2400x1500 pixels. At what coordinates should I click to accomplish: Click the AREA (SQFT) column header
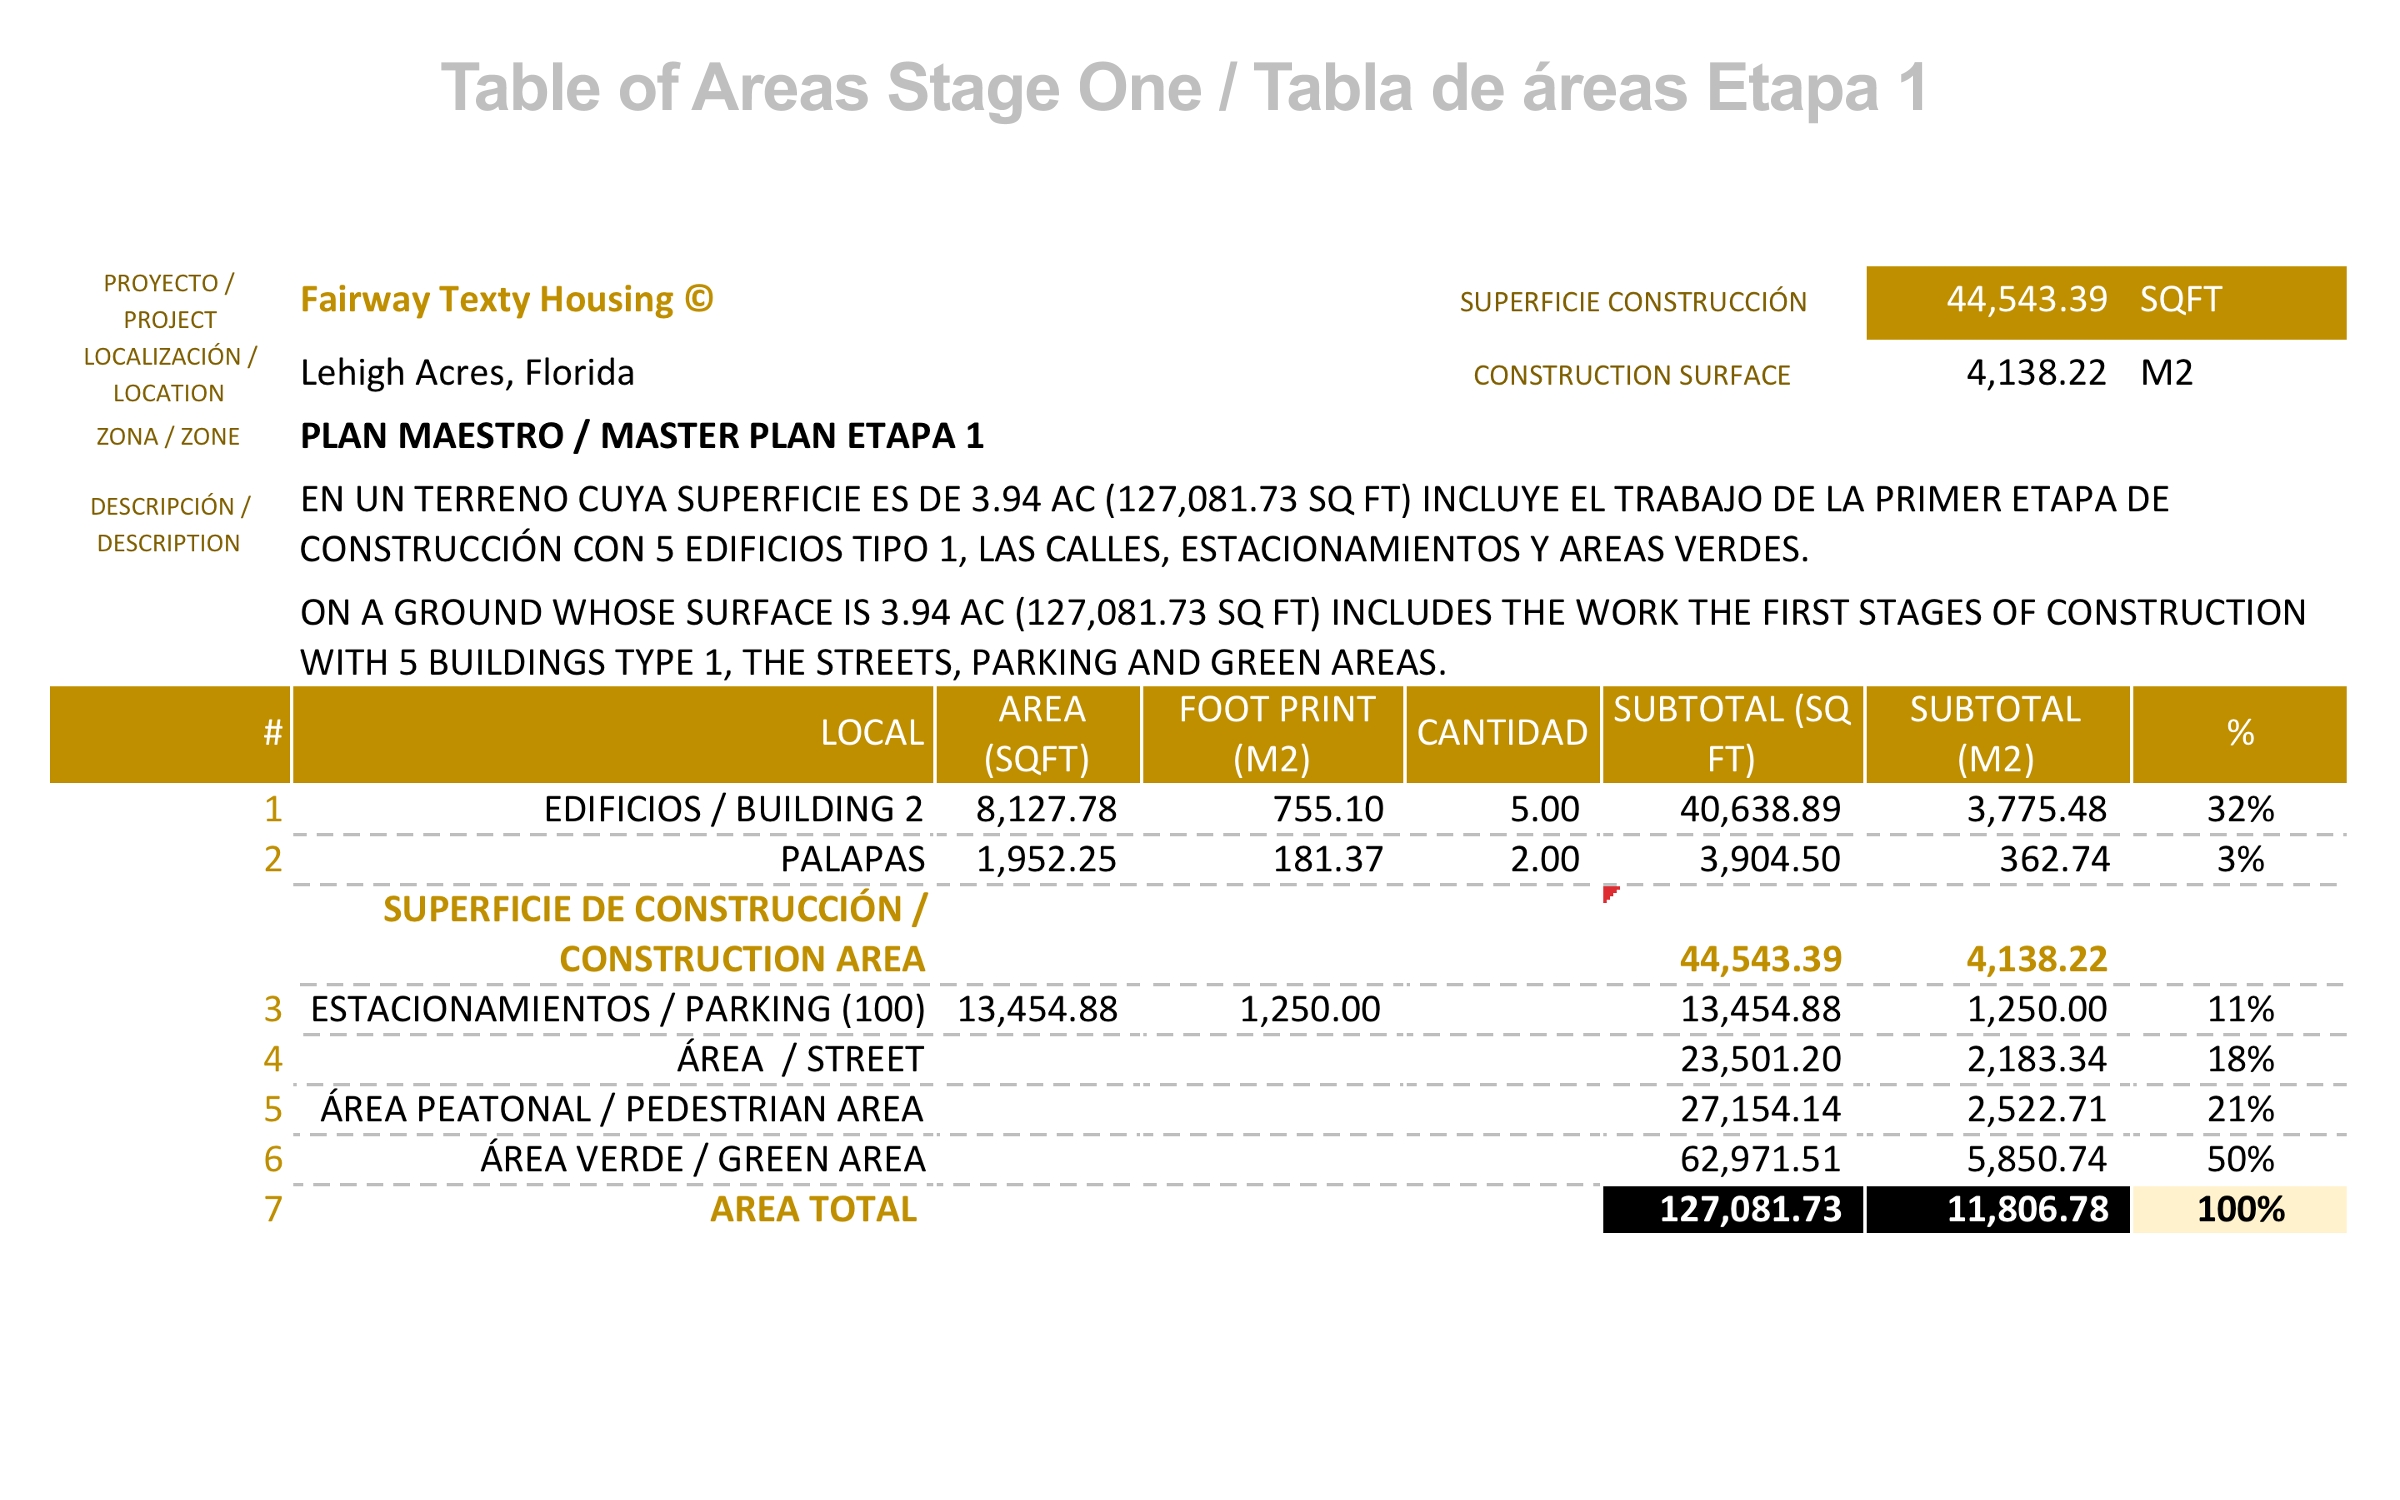(x=1038, y=733)
